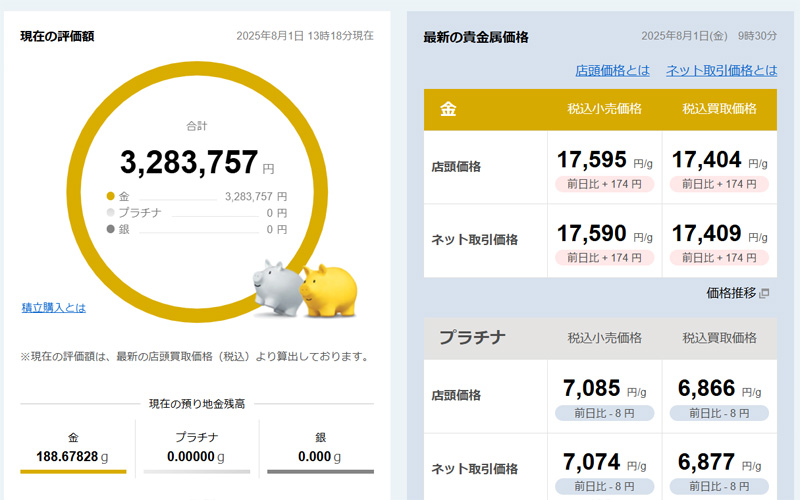800x500 pixels.
Task: Click the platinum net buyback price 6,877
Action: [x=707, y=462]
